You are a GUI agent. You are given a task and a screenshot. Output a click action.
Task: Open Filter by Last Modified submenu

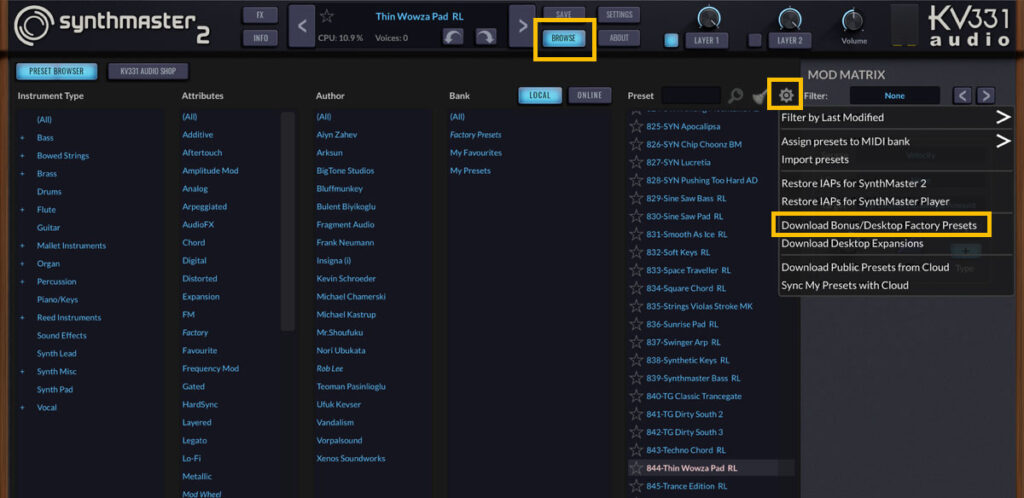(895, 117)
